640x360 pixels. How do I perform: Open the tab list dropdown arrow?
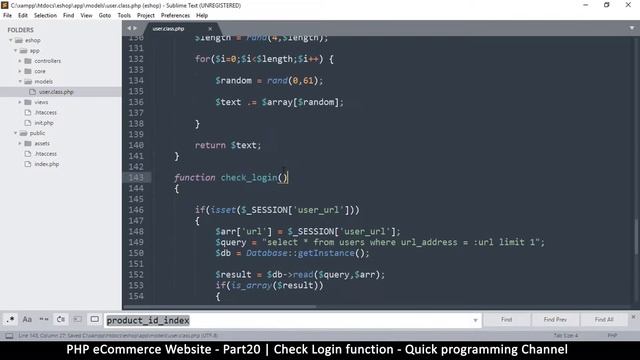click(632, 28)
